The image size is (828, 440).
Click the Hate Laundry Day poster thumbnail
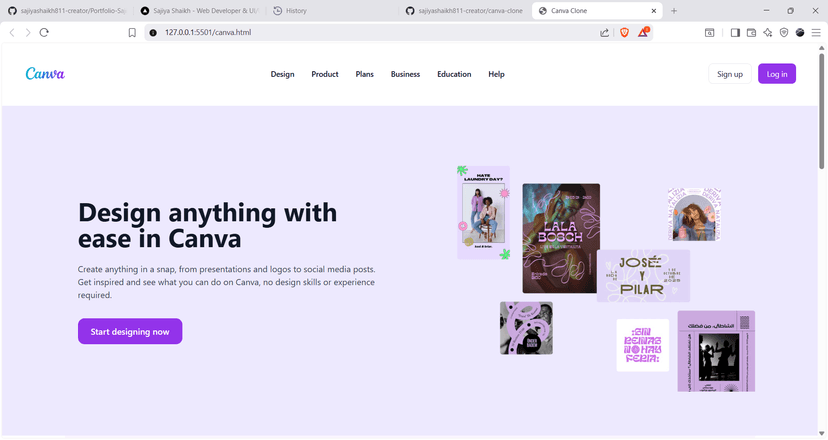[483, 213]
